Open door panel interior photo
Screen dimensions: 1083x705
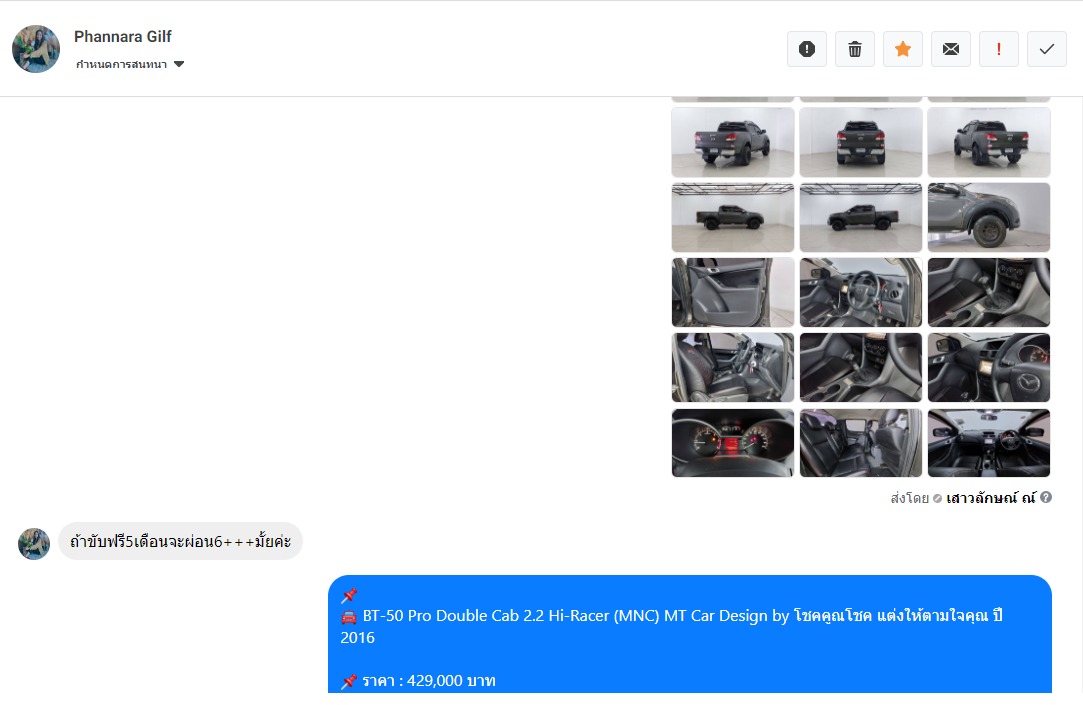pos(733,292)
